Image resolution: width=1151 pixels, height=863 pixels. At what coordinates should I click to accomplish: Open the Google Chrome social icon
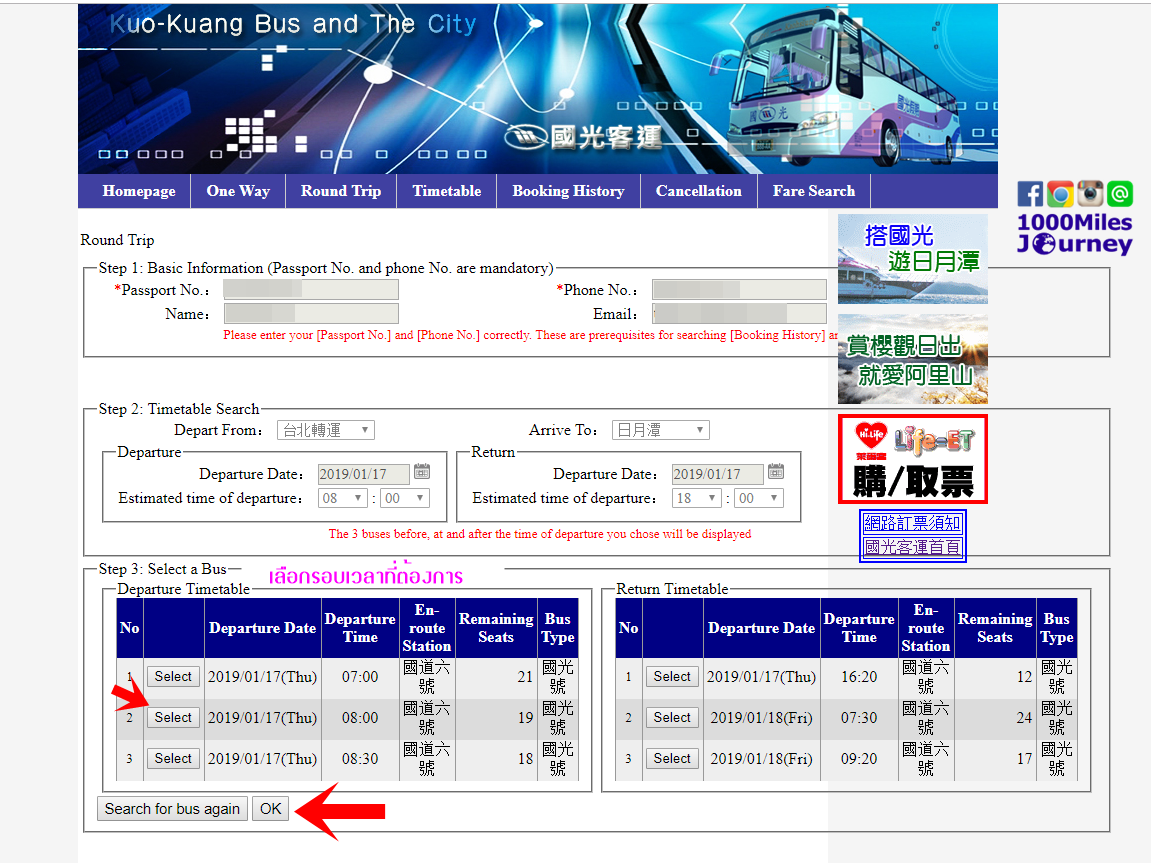pos(1060,194)
